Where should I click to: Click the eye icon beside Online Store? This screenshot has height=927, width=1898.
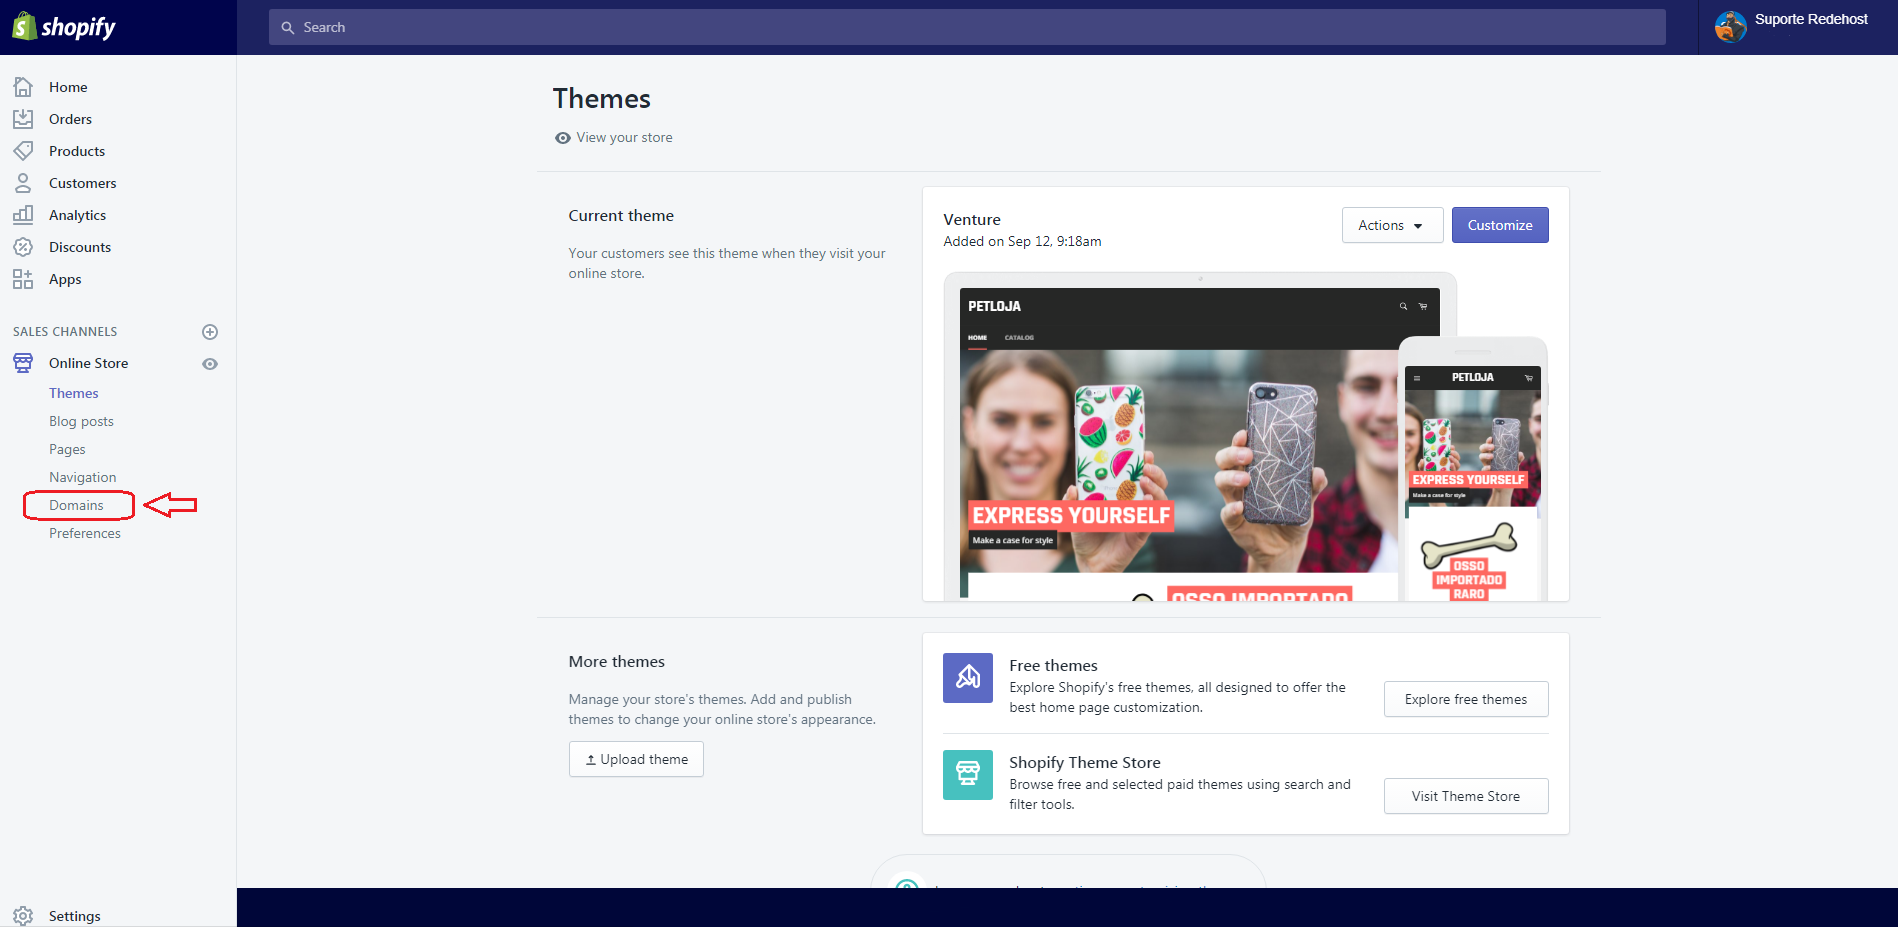[x=210, y=364]
